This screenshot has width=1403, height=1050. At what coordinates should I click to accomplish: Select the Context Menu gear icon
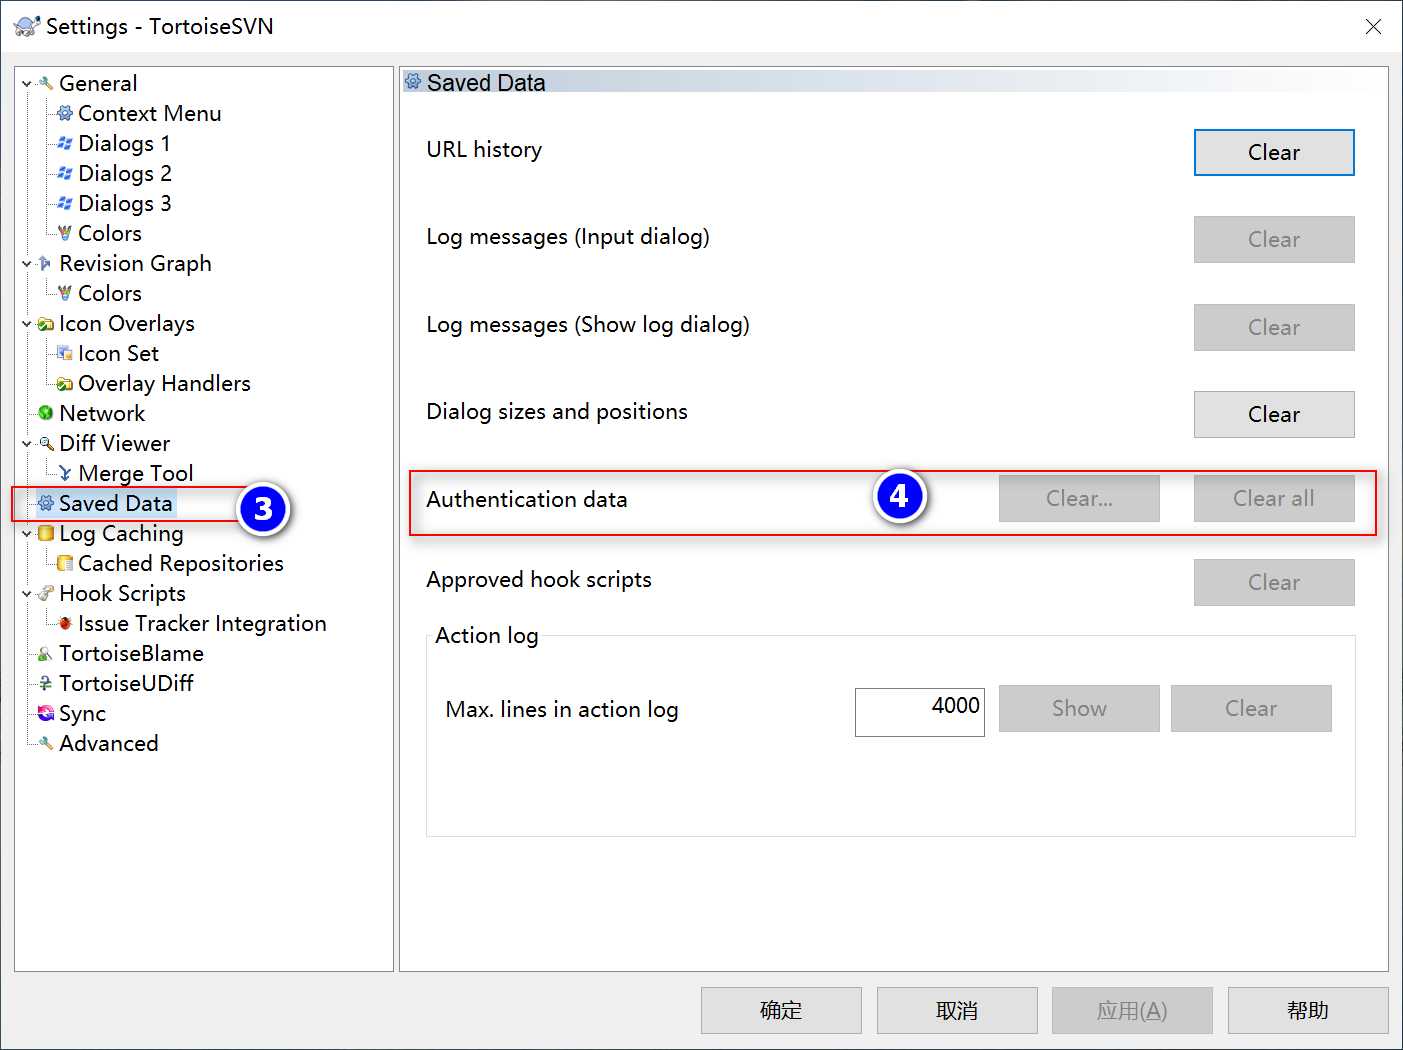tap(65, 113)
